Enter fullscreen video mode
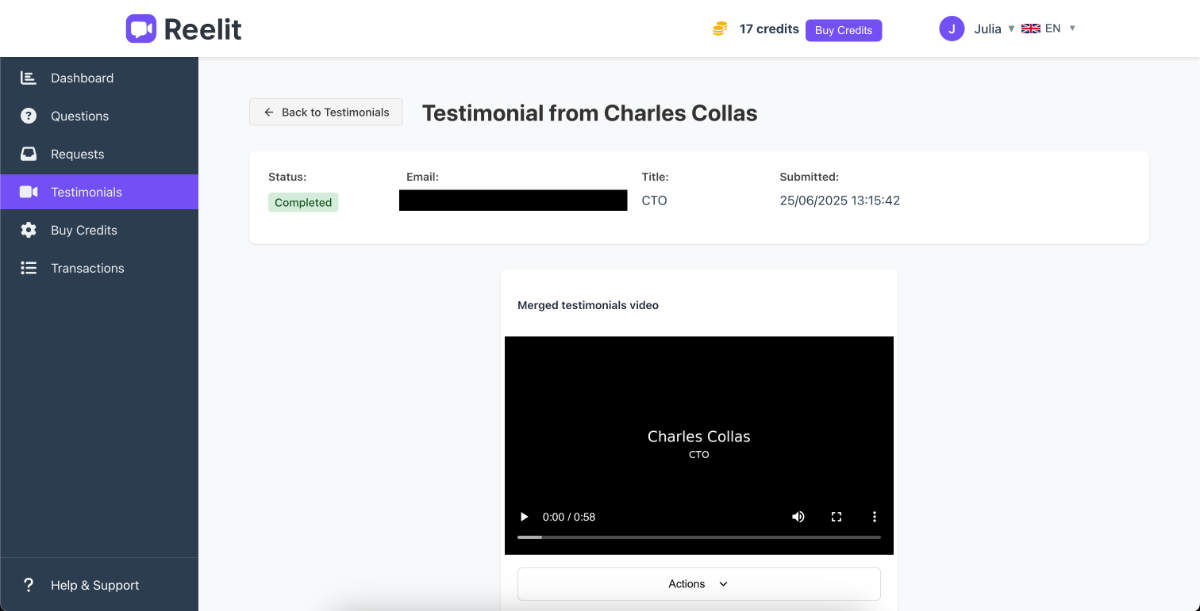Image resolution: width=1200 pixels, height=611 pixels. 836,517
